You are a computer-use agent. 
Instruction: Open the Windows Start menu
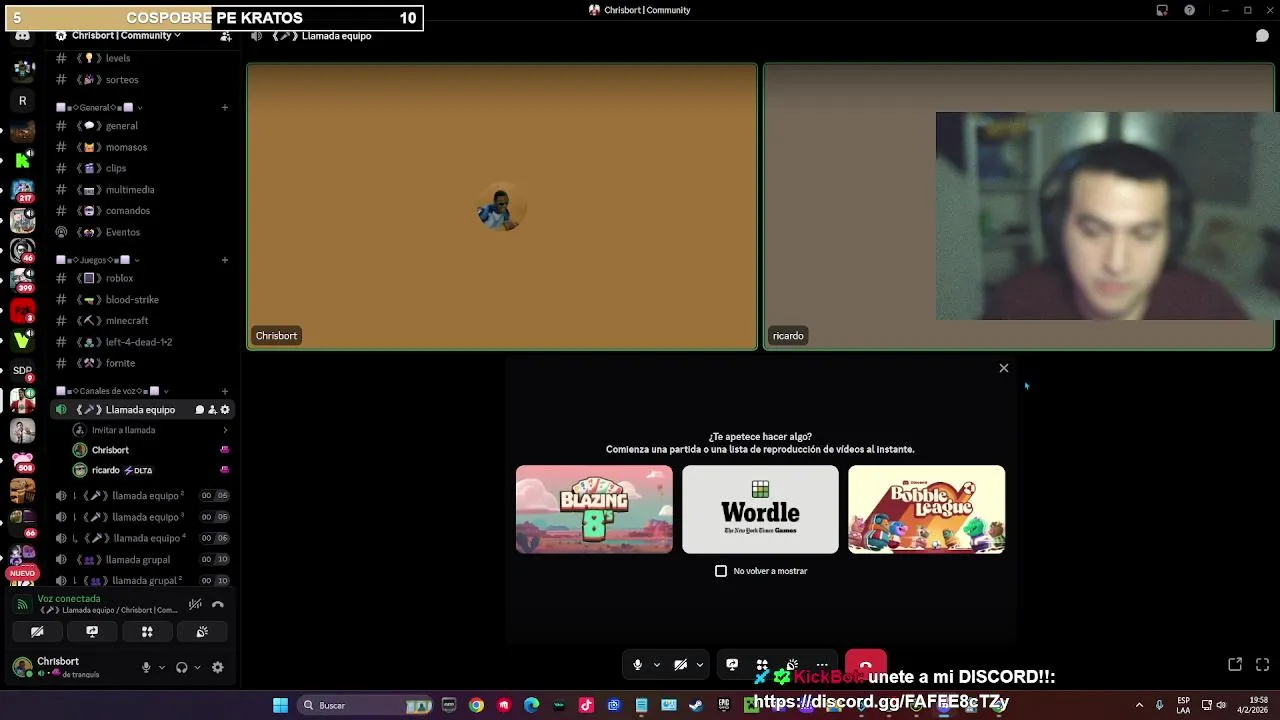tap(281, 705)
